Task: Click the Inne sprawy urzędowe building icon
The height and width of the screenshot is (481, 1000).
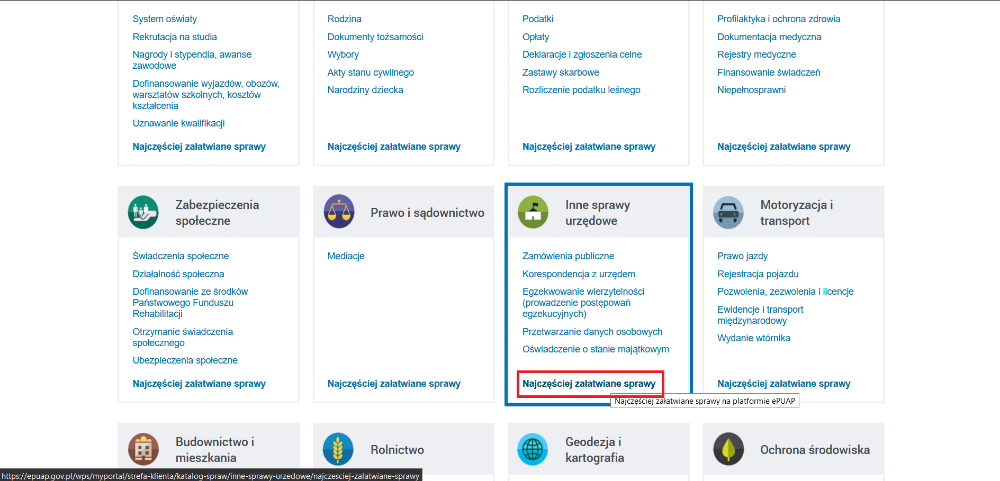Action: 534,212
